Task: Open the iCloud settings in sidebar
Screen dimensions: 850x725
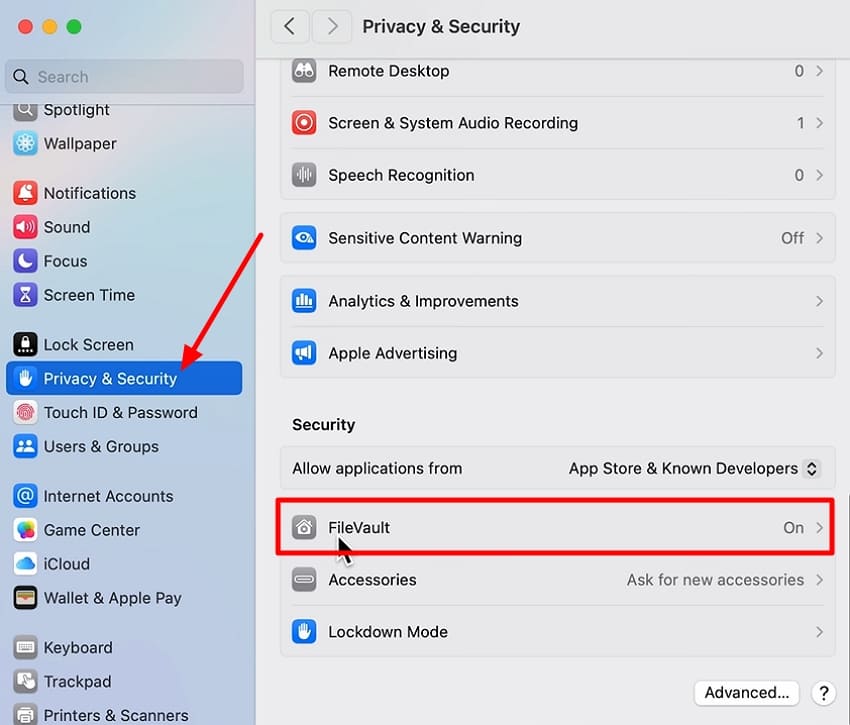Action: tap(70, 563)
